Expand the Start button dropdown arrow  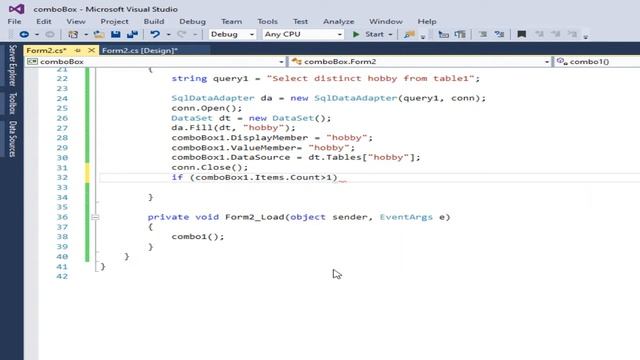(390, 35)
